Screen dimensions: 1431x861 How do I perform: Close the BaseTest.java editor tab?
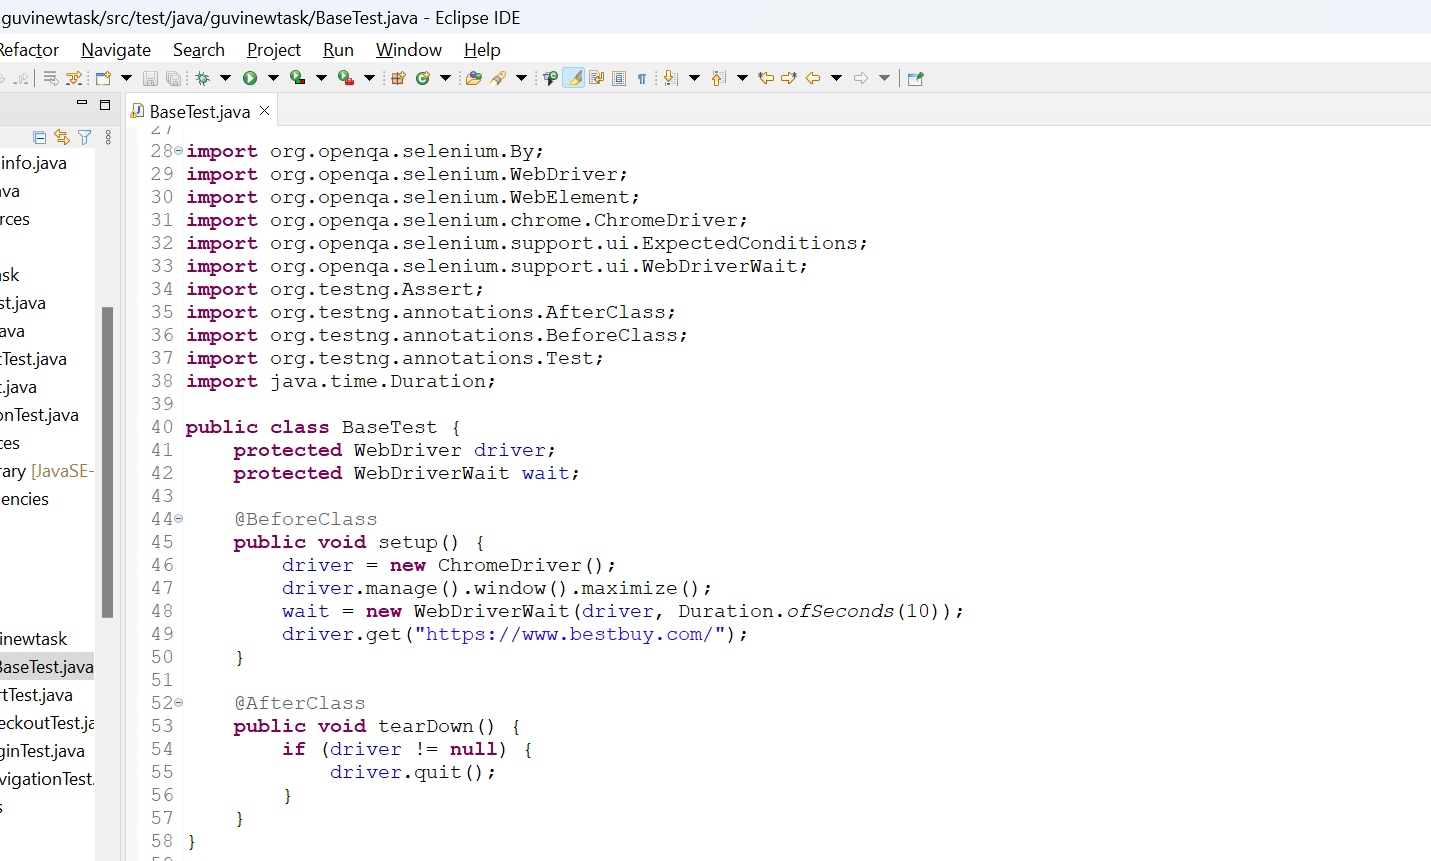265,111
